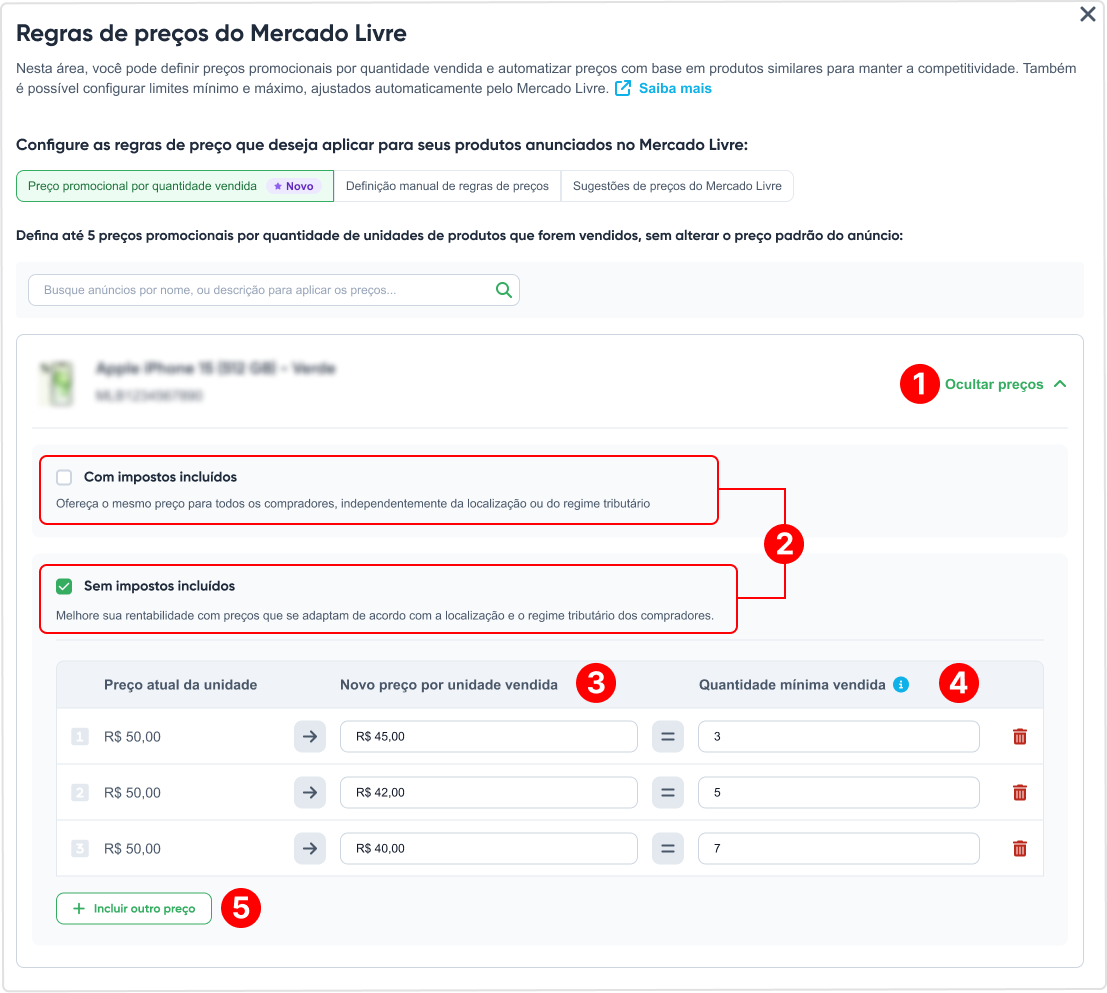The width and height of the screenshot is (1107, 993).
Task: Click info icon next to Quantidade mínima vendida
Action: tap(901, 685)
